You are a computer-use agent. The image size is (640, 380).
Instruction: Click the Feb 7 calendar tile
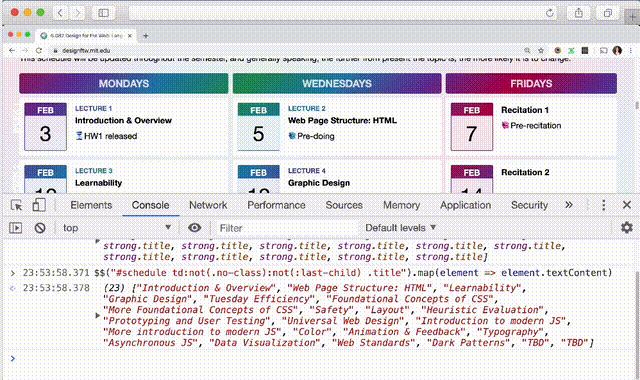[471, 127]
